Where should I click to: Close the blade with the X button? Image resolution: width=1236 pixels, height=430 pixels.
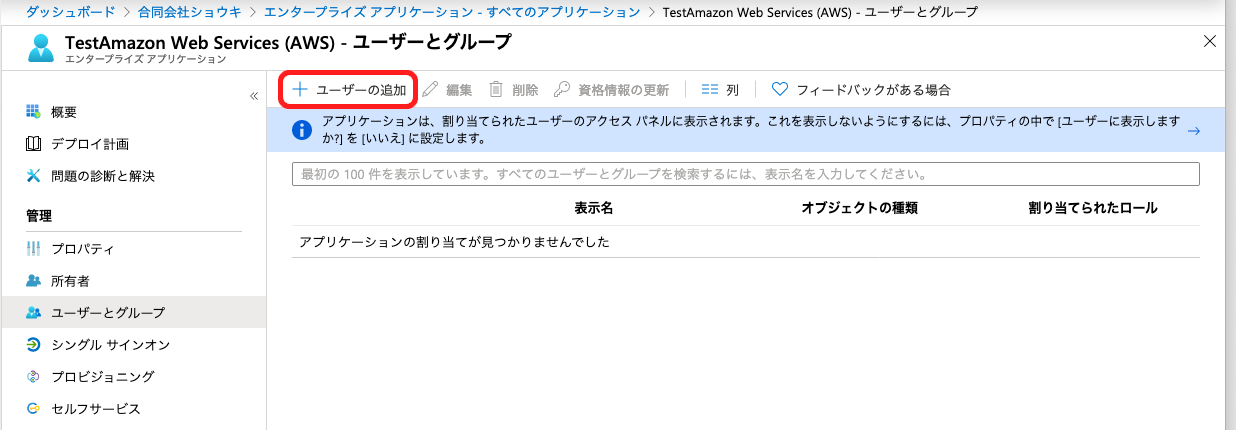[1210, 41]
